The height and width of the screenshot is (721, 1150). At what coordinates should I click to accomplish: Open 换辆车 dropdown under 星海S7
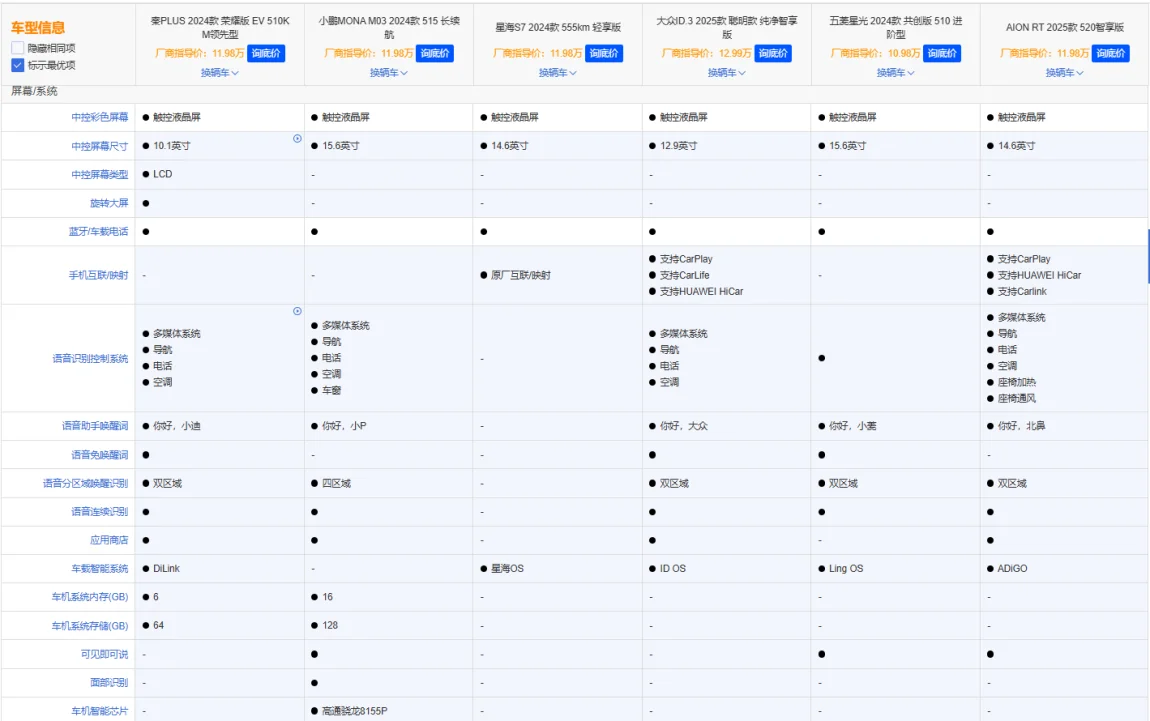[557, 73]
